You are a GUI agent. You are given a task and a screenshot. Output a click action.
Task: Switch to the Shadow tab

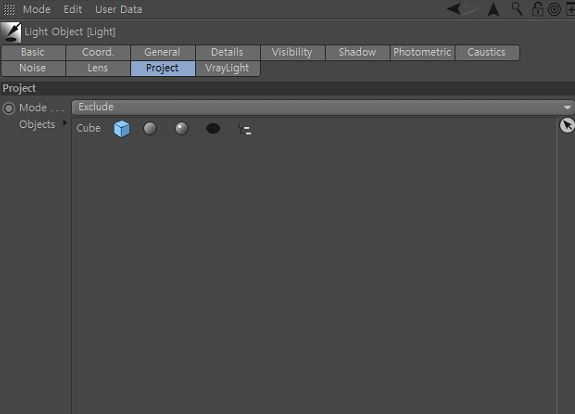[x=357, y=52]
